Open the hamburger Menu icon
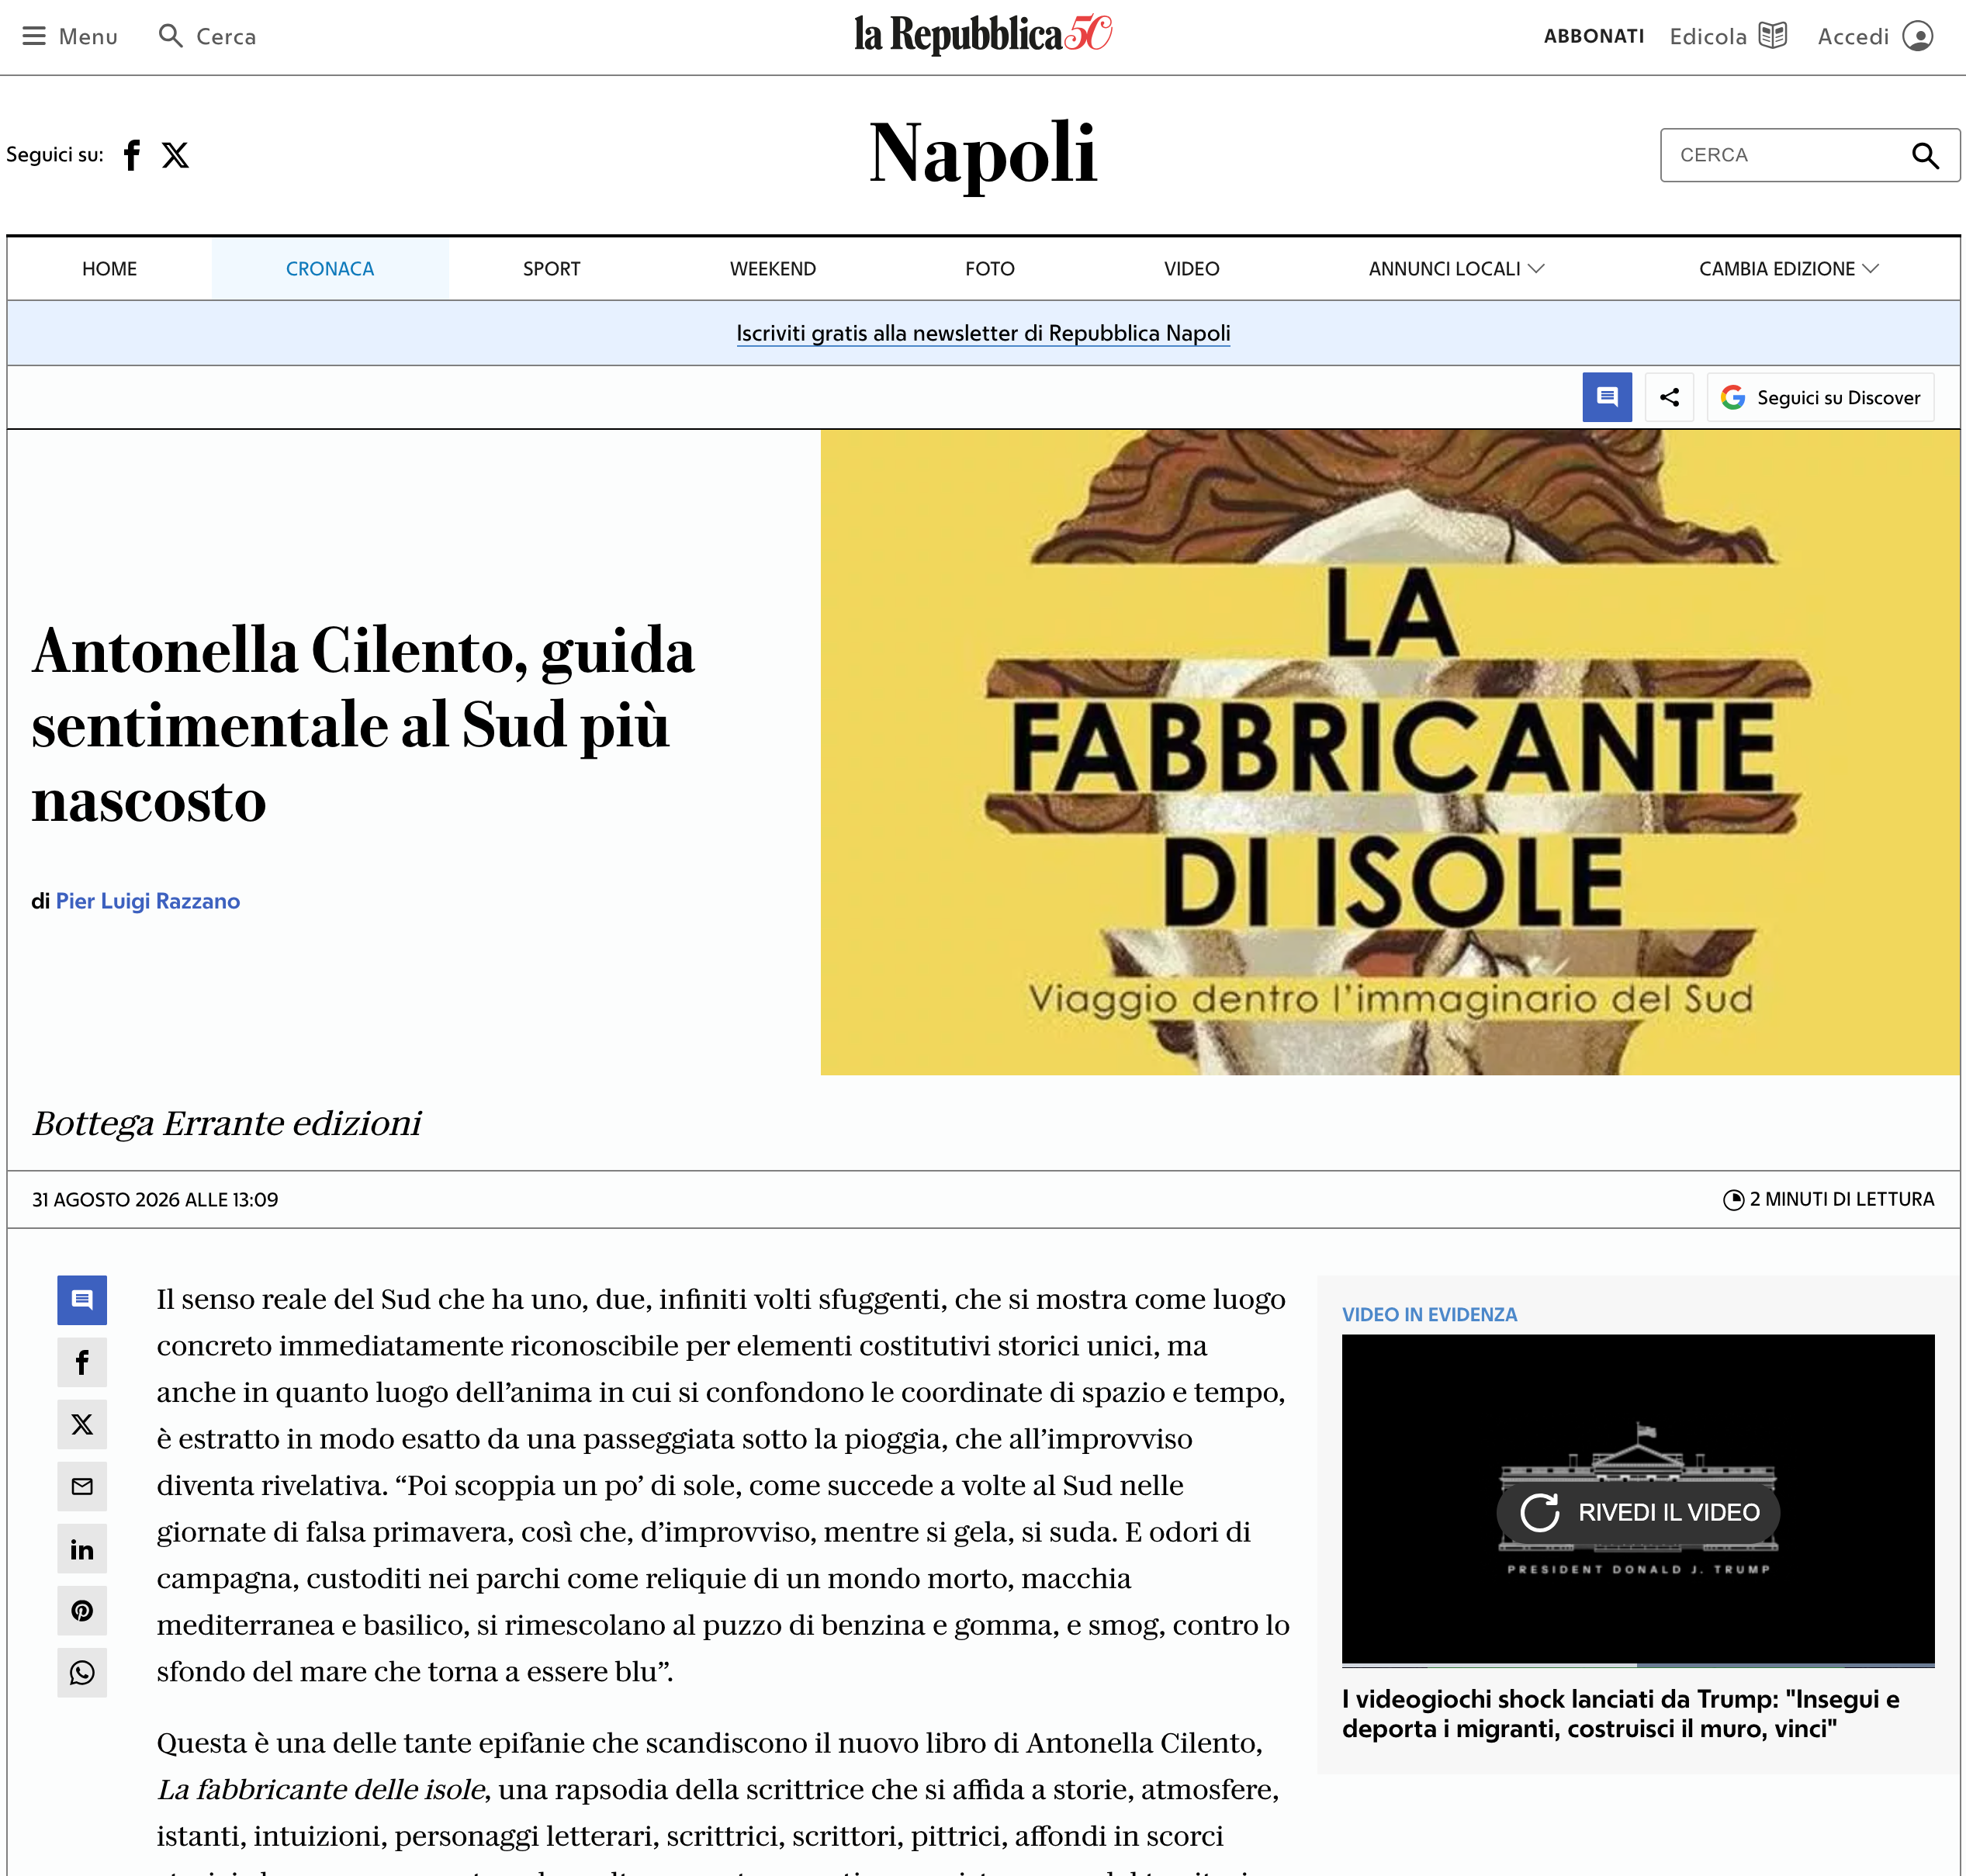The image size is (1966, 1876). 34,36
